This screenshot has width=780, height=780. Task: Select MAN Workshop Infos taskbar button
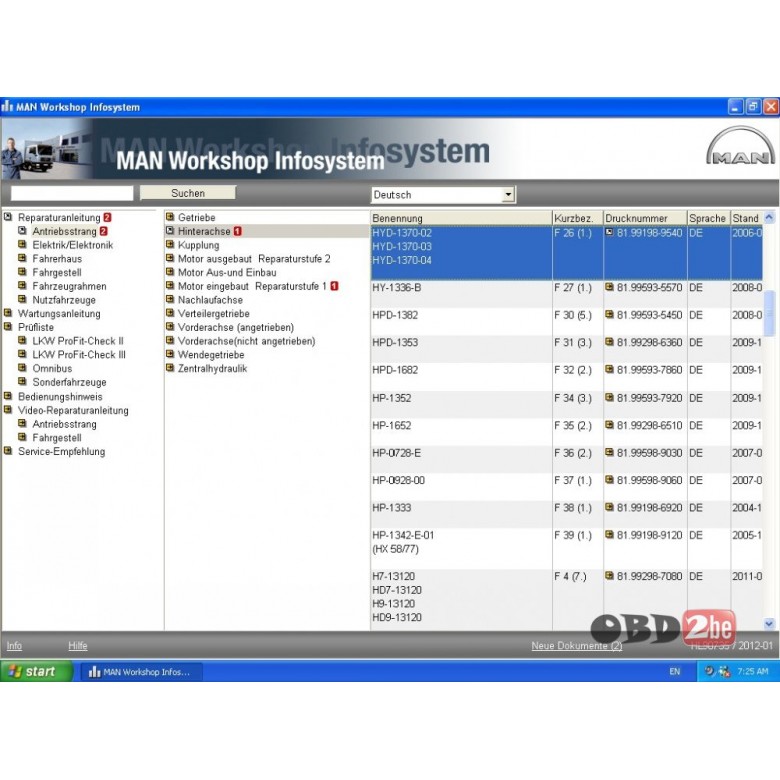(142, 672)
